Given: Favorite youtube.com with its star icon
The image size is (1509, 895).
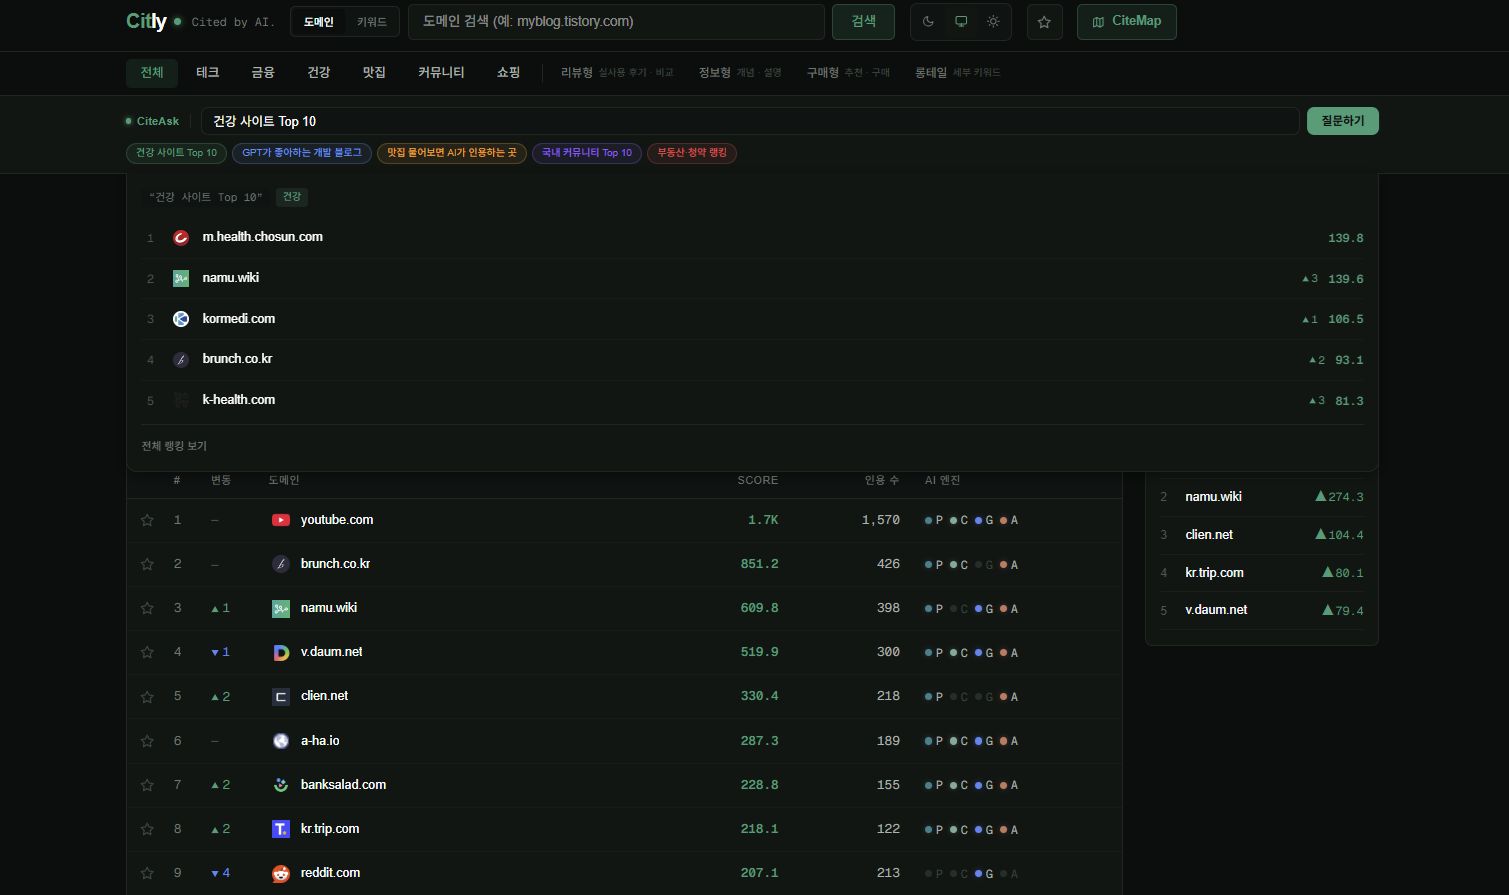Looking at the screenshot, I should click(147, 520).
